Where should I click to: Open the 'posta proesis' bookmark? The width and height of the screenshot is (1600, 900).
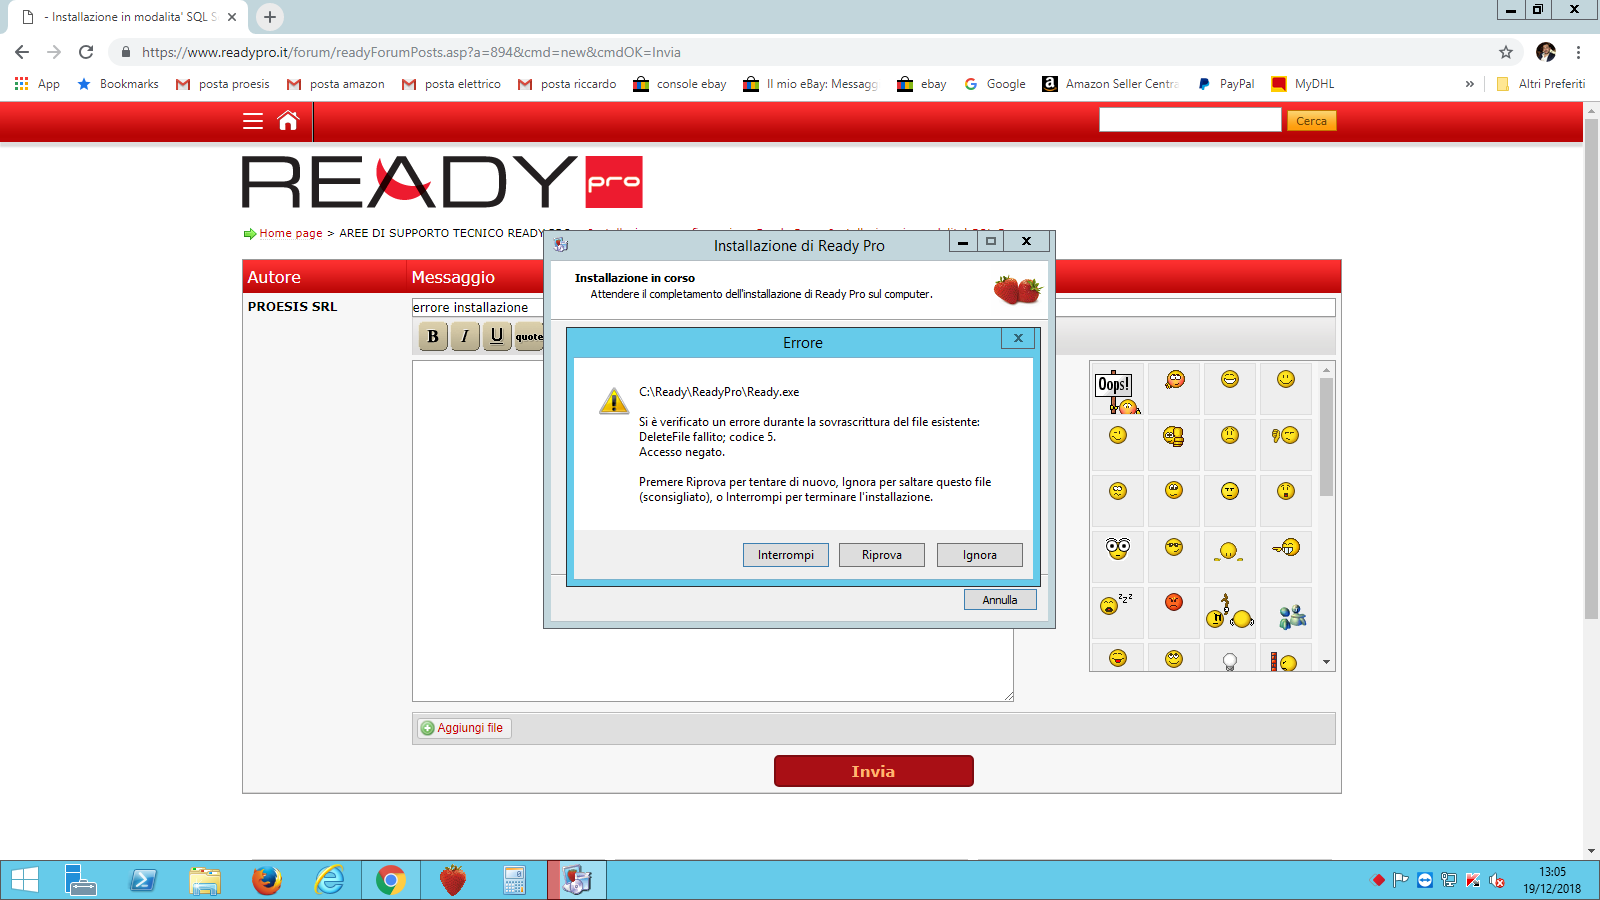tap(222, 84)
